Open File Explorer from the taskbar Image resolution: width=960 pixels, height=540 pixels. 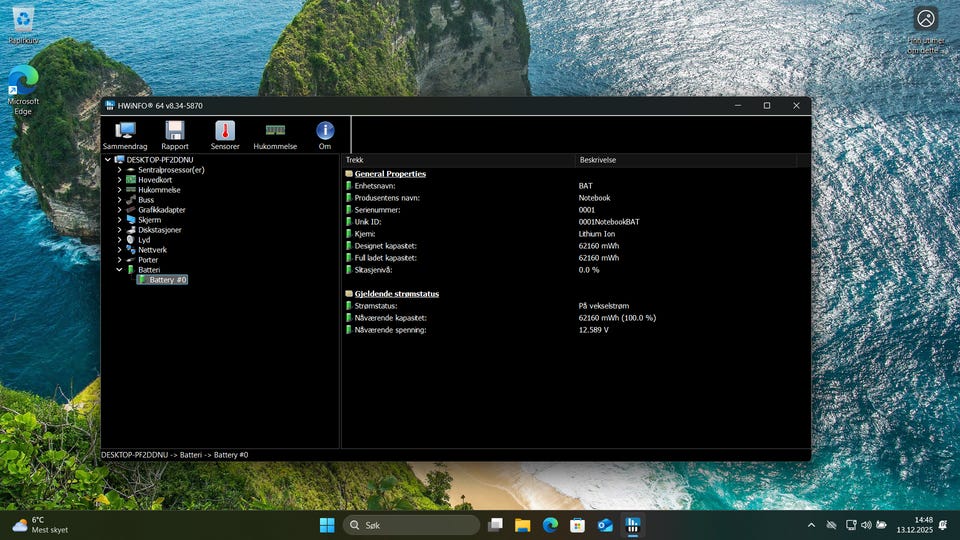pos(522,525)
